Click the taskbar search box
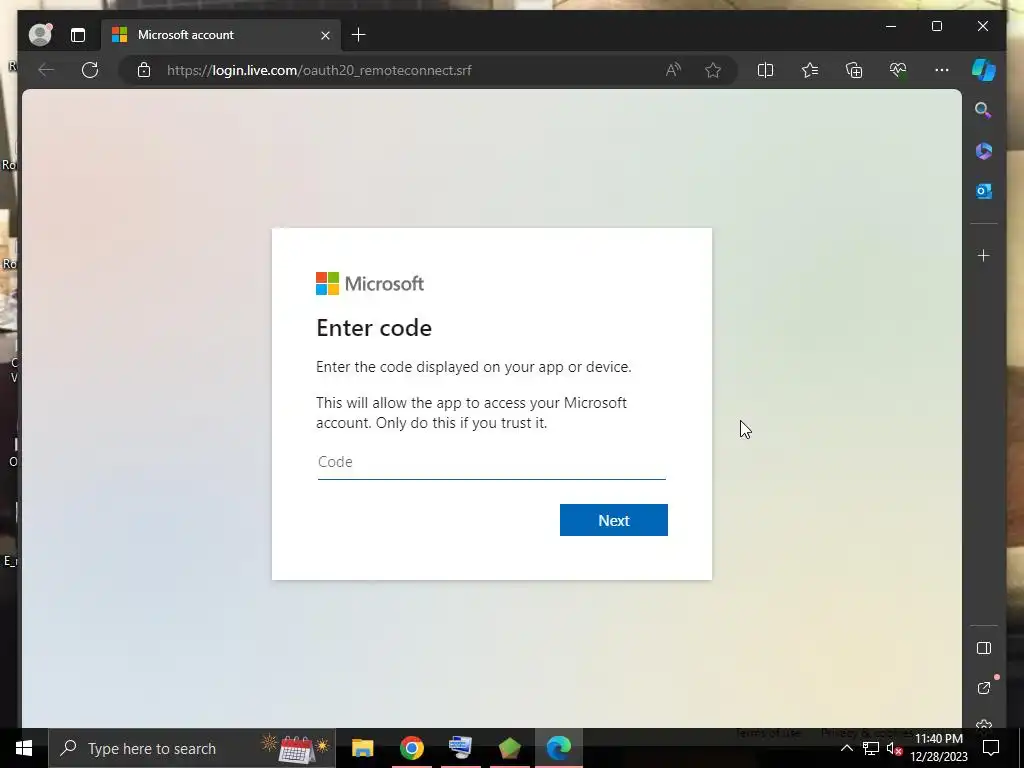Image resolution: width=1024 pixels, height=768 pixels. tap(192, 748)
